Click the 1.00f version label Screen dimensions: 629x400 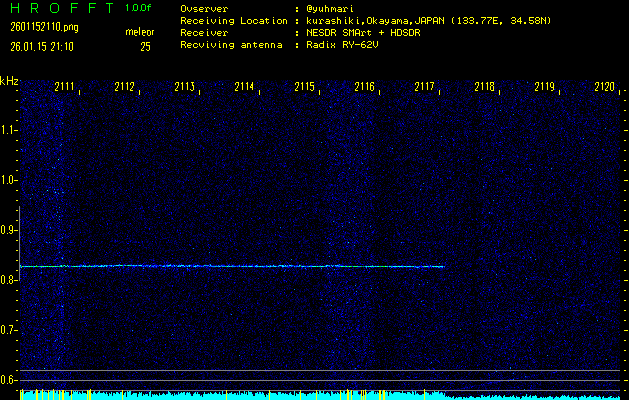click(139, 8)
